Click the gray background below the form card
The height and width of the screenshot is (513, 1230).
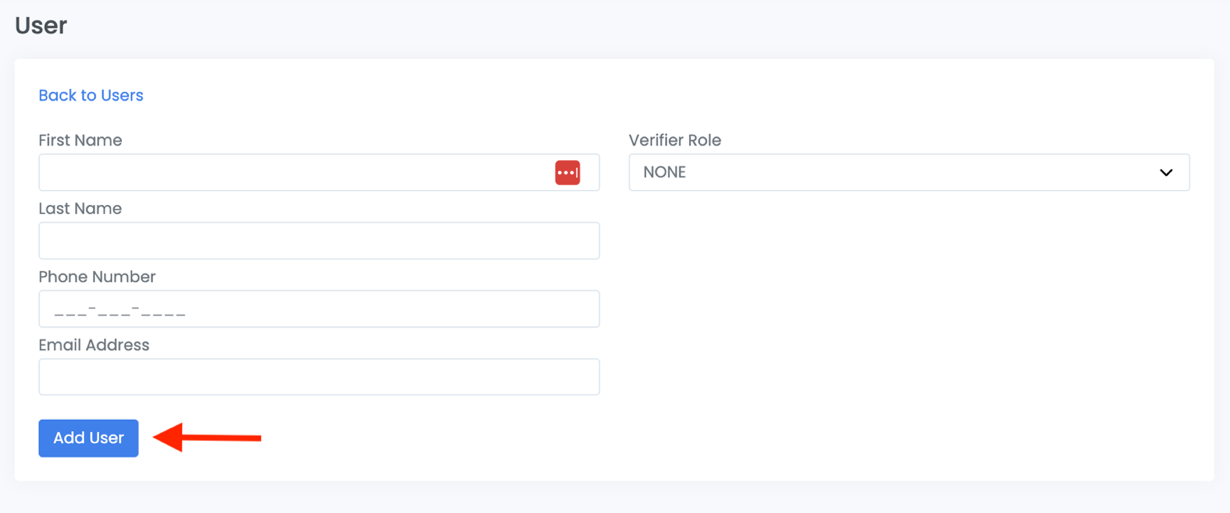615,498
